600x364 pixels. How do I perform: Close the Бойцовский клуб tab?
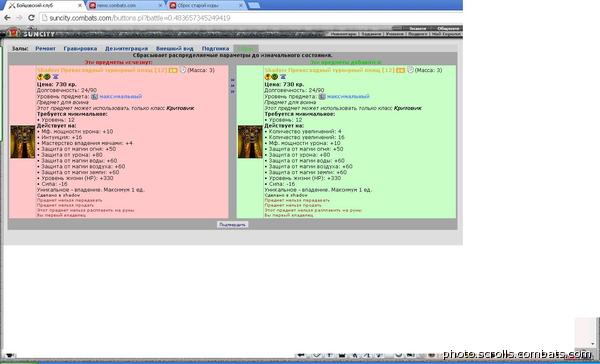[80, 5]
